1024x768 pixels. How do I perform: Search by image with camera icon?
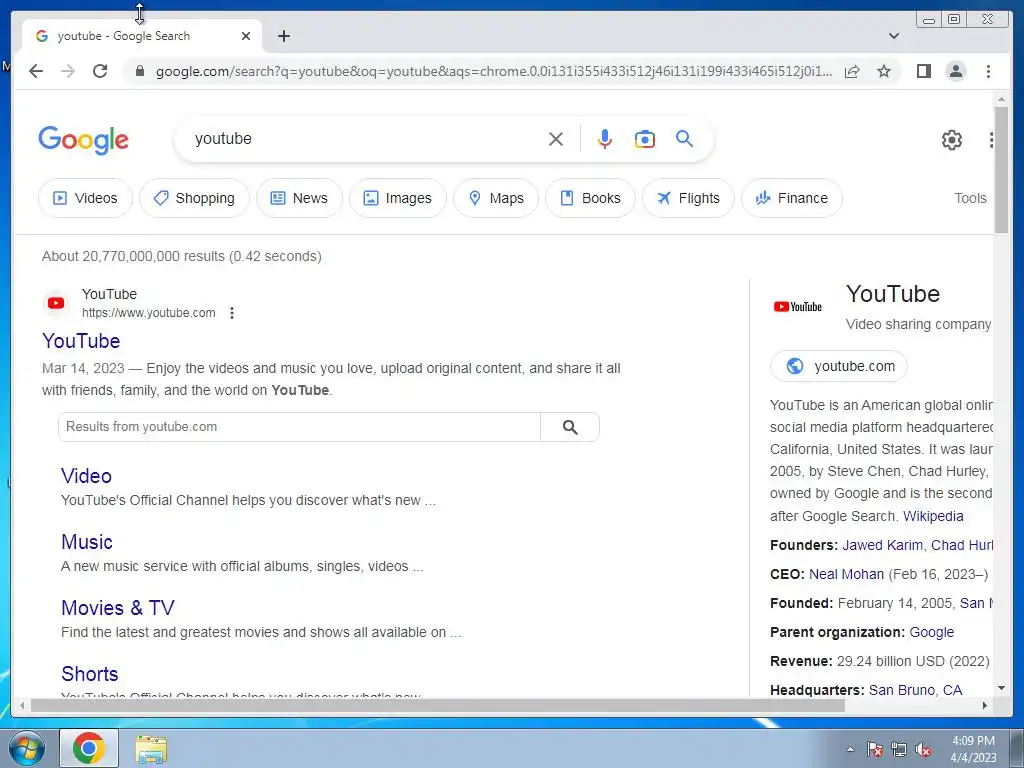tap(645, 139)
